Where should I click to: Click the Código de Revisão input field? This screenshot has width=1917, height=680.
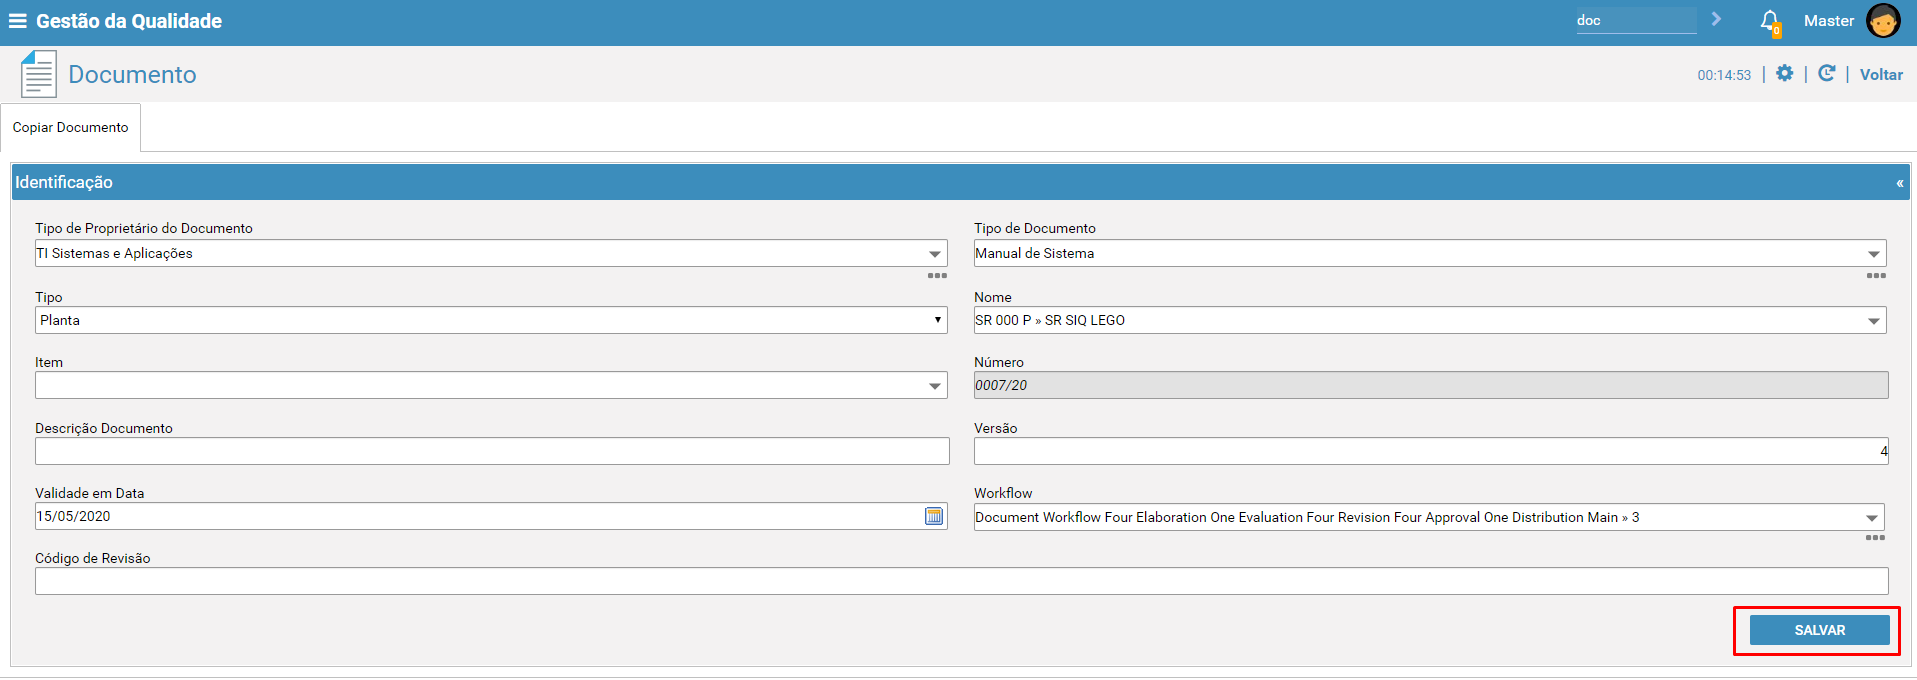pos(962,581)
